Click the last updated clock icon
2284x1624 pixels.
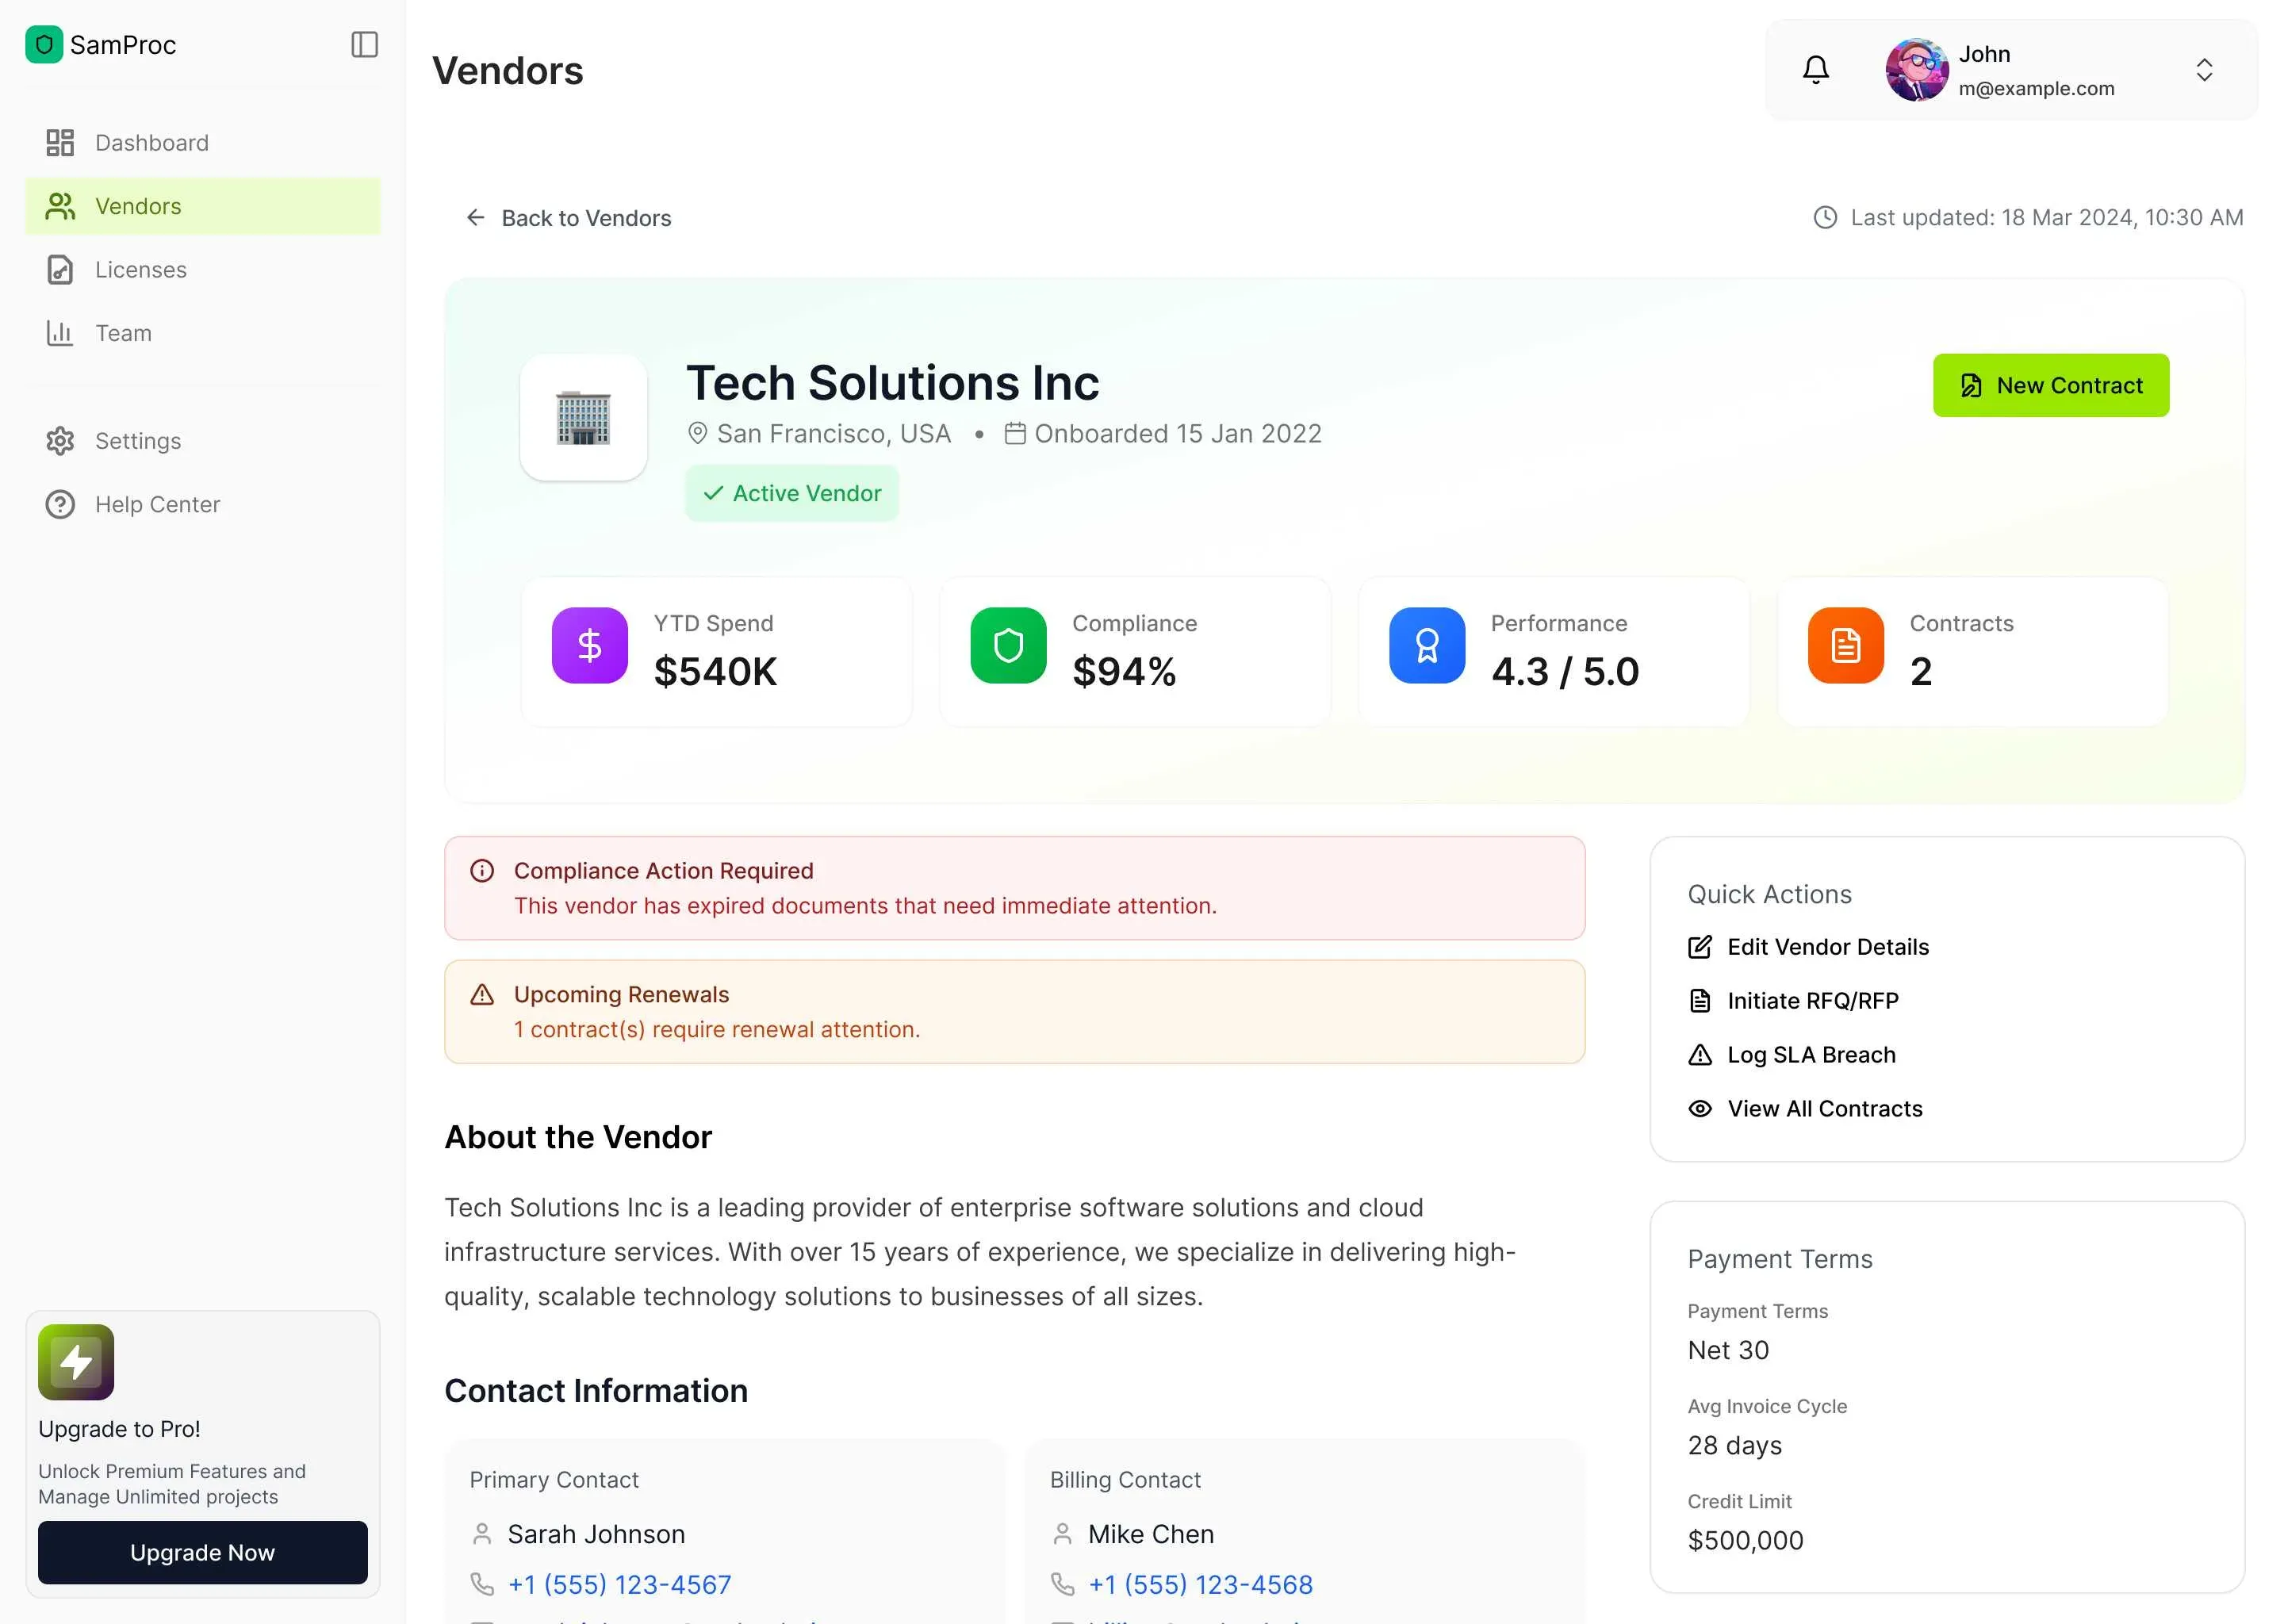coord(1825,217)
